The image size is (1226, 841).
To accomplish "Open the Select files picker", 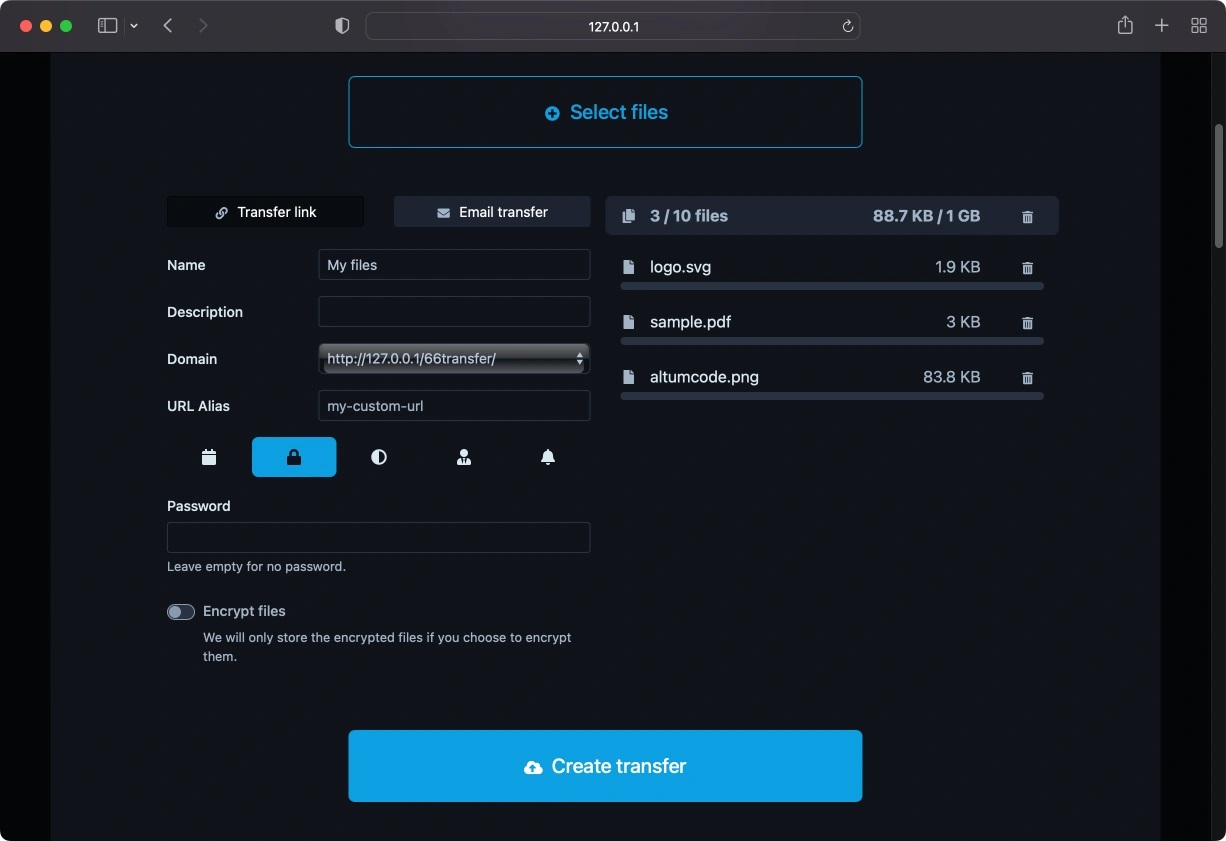I will pyautogui.click(x=604, y=112).
